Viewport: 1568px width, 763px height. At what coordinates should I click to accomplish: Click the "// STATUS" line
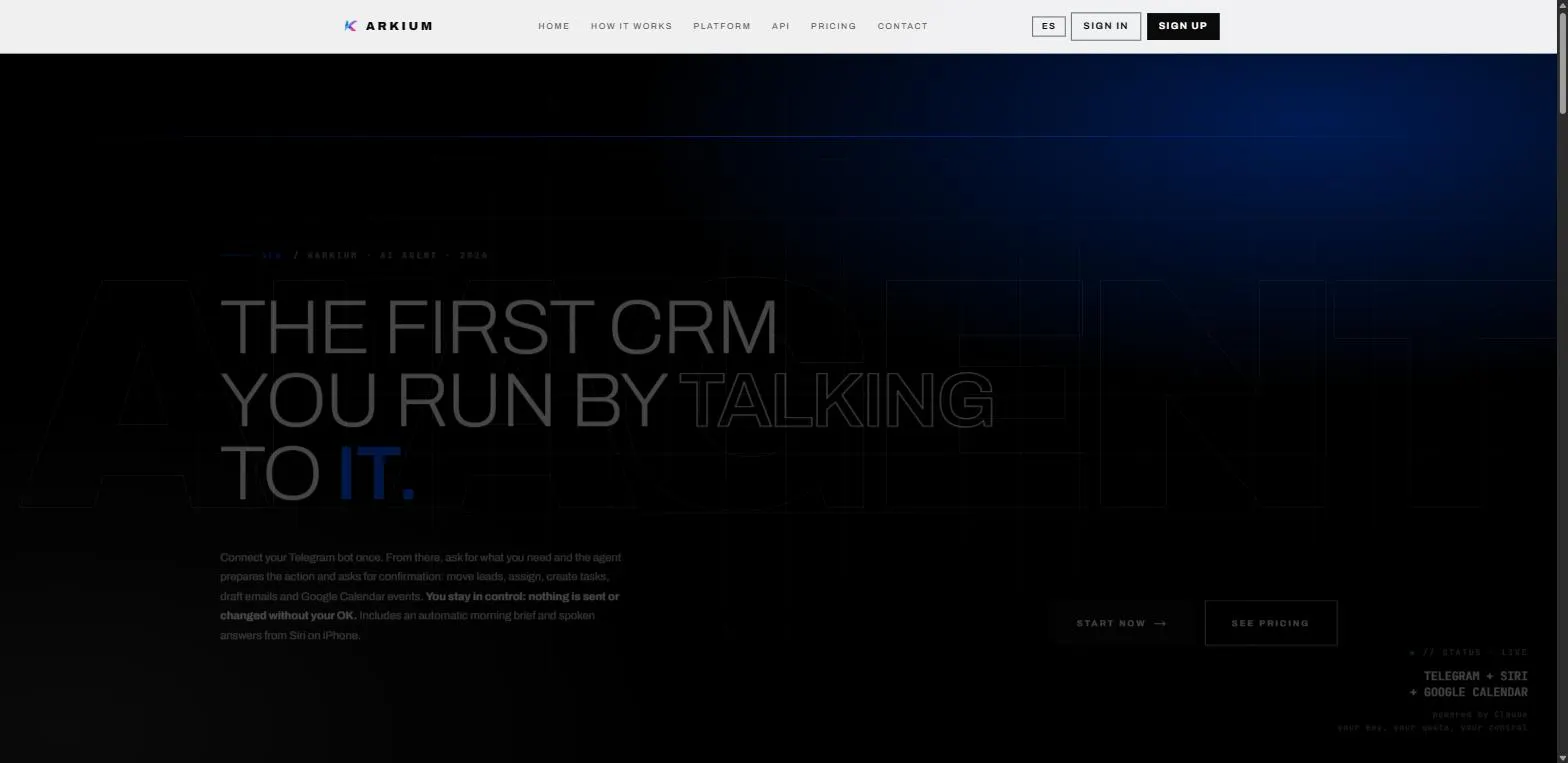(x=1469, y=652)
